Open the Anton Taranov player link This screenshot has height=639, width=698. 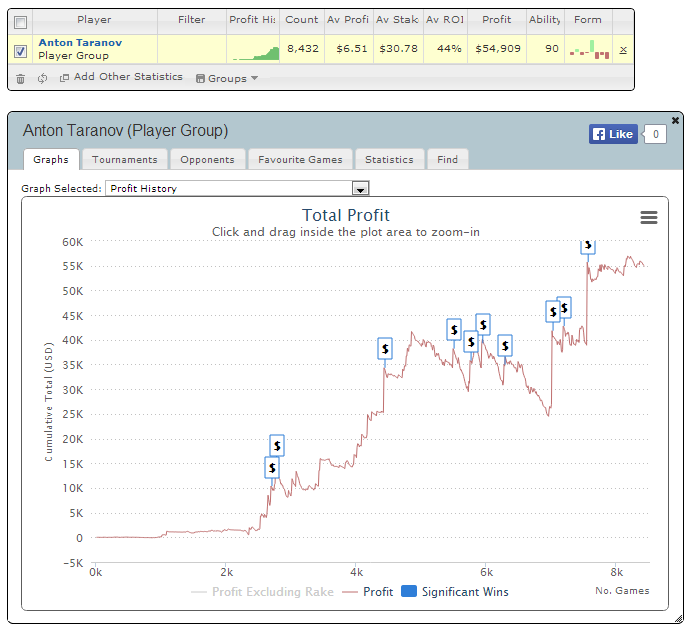pos(80,43)
